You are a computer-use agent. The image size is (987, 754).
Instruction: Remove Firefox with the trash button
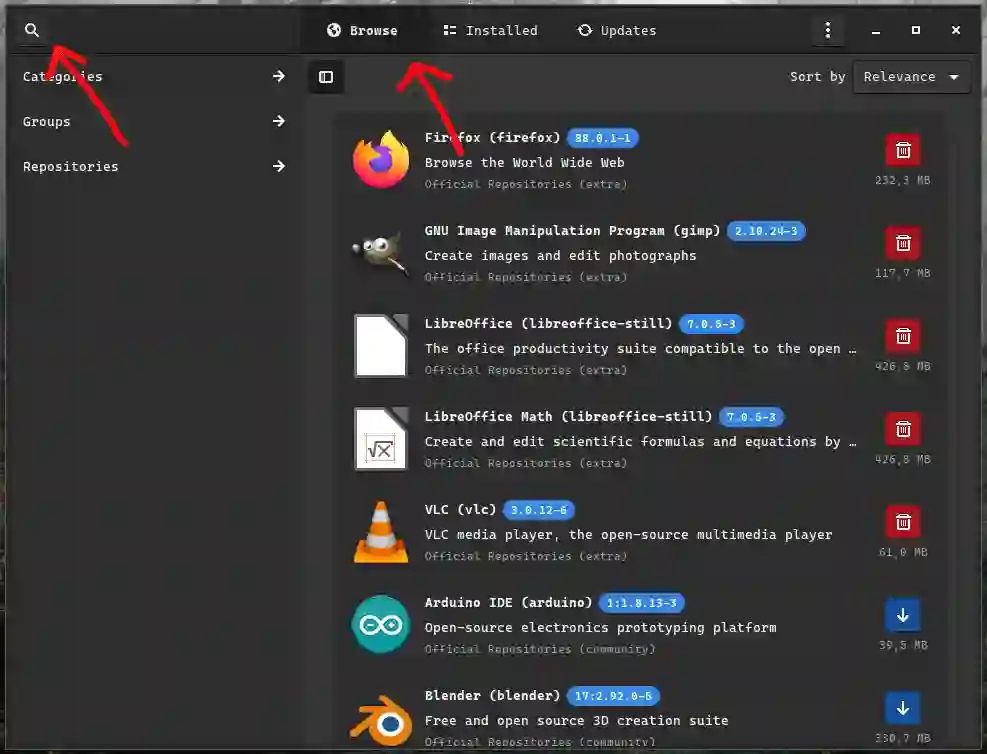(x=903, y=150)
